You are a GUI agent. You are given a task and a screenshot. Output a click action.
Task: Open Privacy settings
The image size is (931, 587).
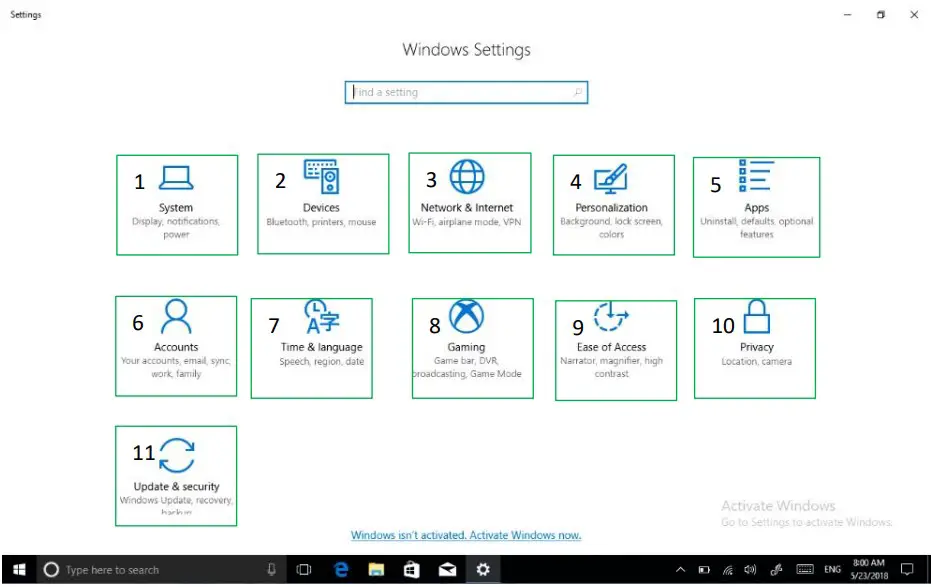coord(755,348)
